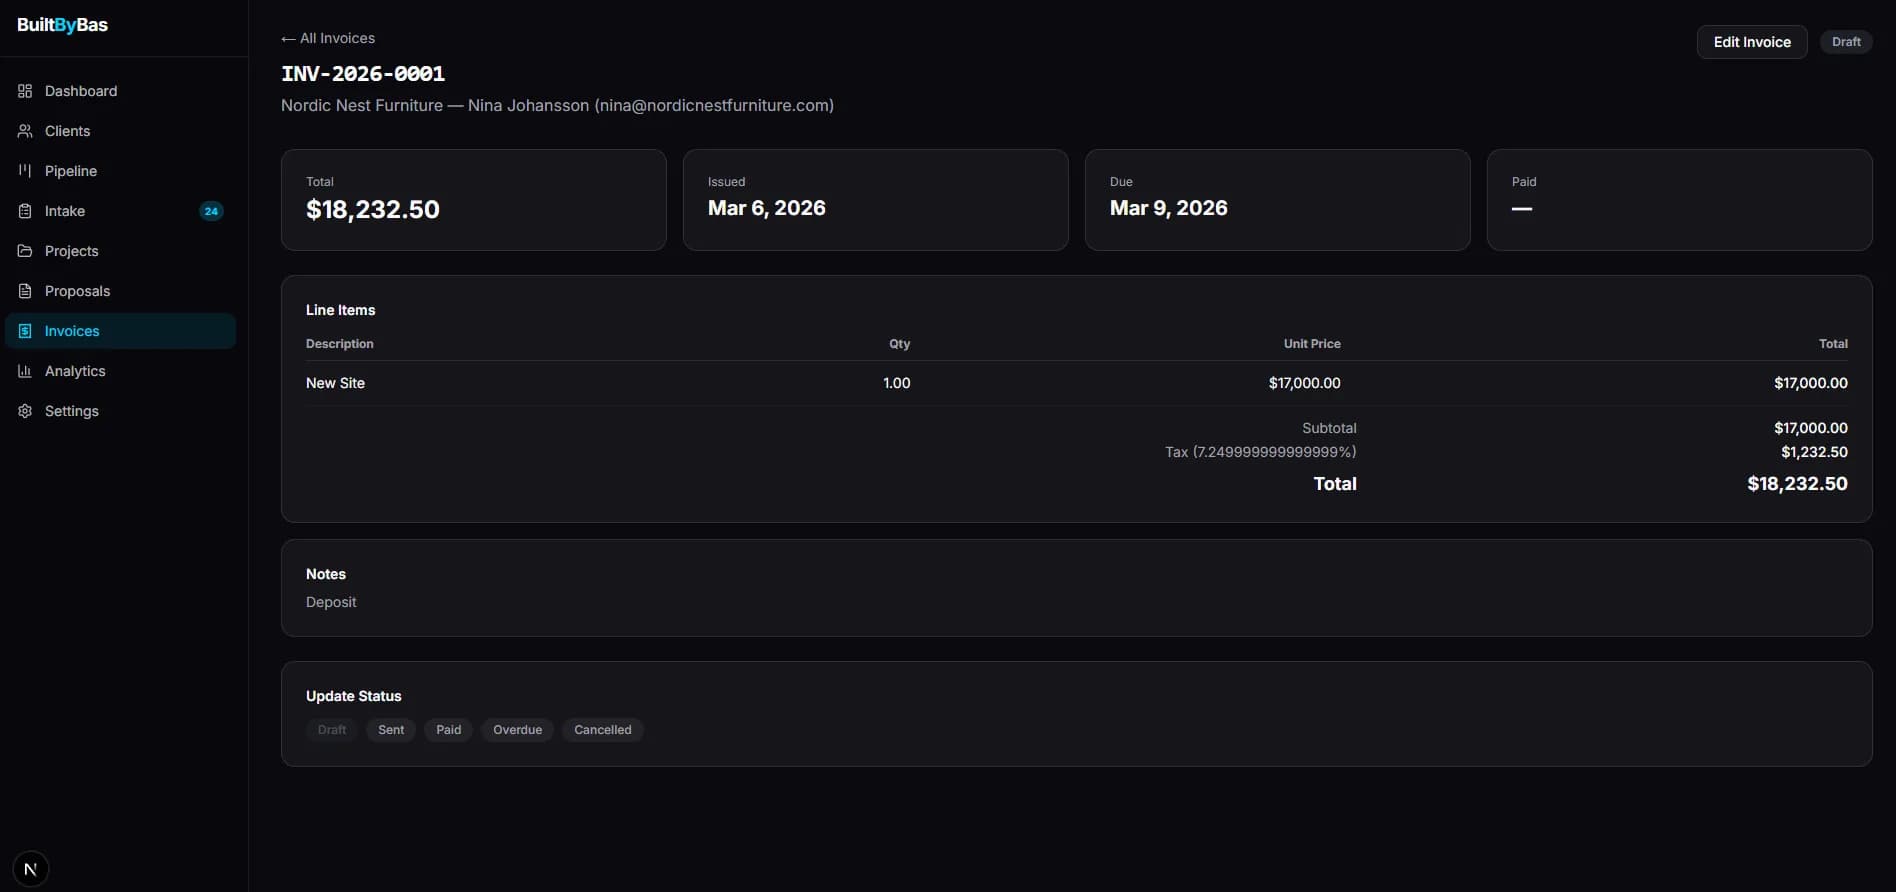Mark the invoice as Paid
Image resolution: width=1896 pixels, height=892 pixels.
448,730
